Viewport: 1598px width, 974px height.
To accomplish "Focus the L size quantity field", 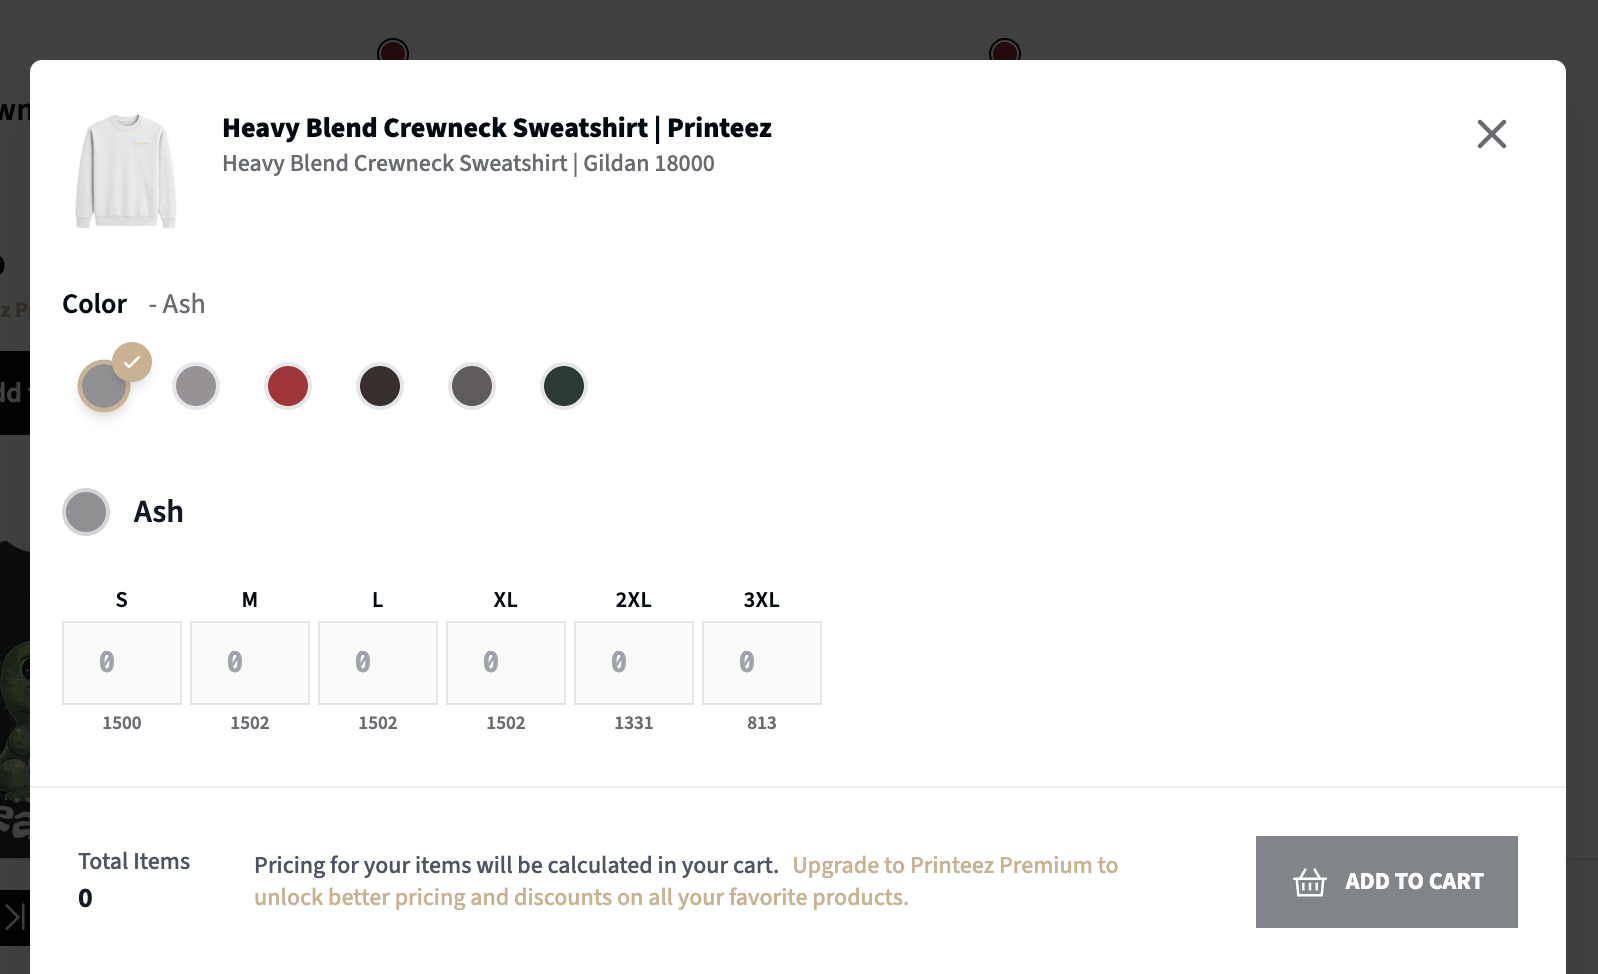I will point(378,663).
